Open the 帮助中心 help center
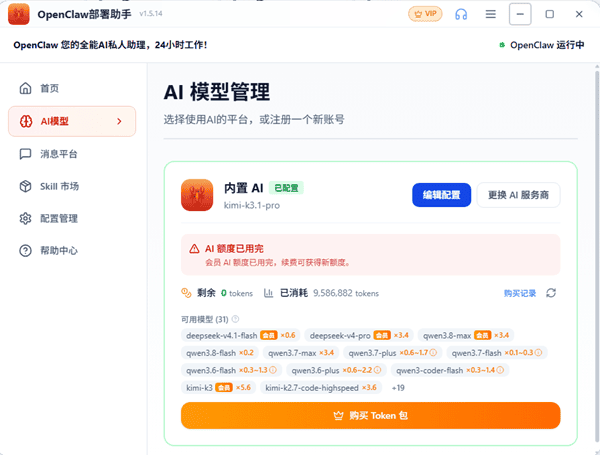The image size is (600, 455). 72,251
